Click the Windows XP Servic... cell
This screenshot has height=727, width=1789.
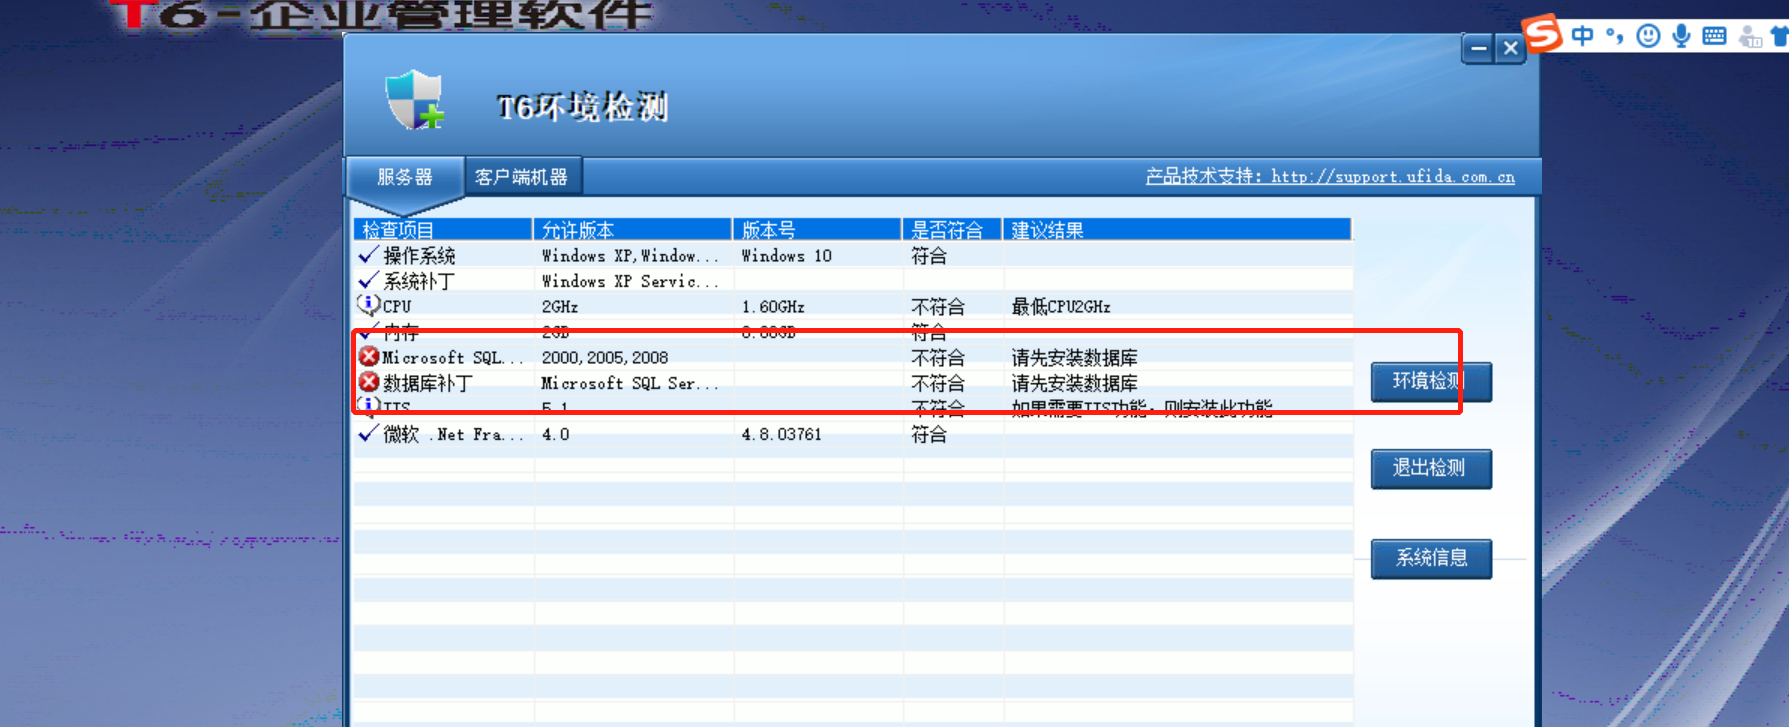coord(630,281)
